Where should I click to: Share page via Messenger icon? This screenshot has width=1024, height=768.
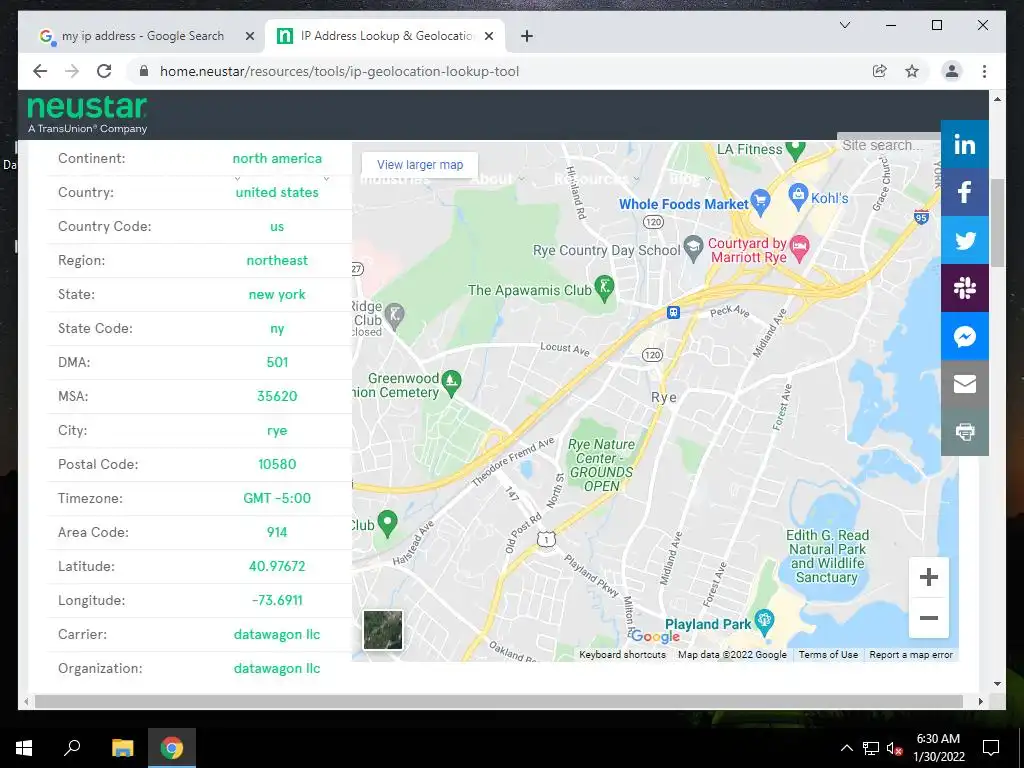click(965, 336)
